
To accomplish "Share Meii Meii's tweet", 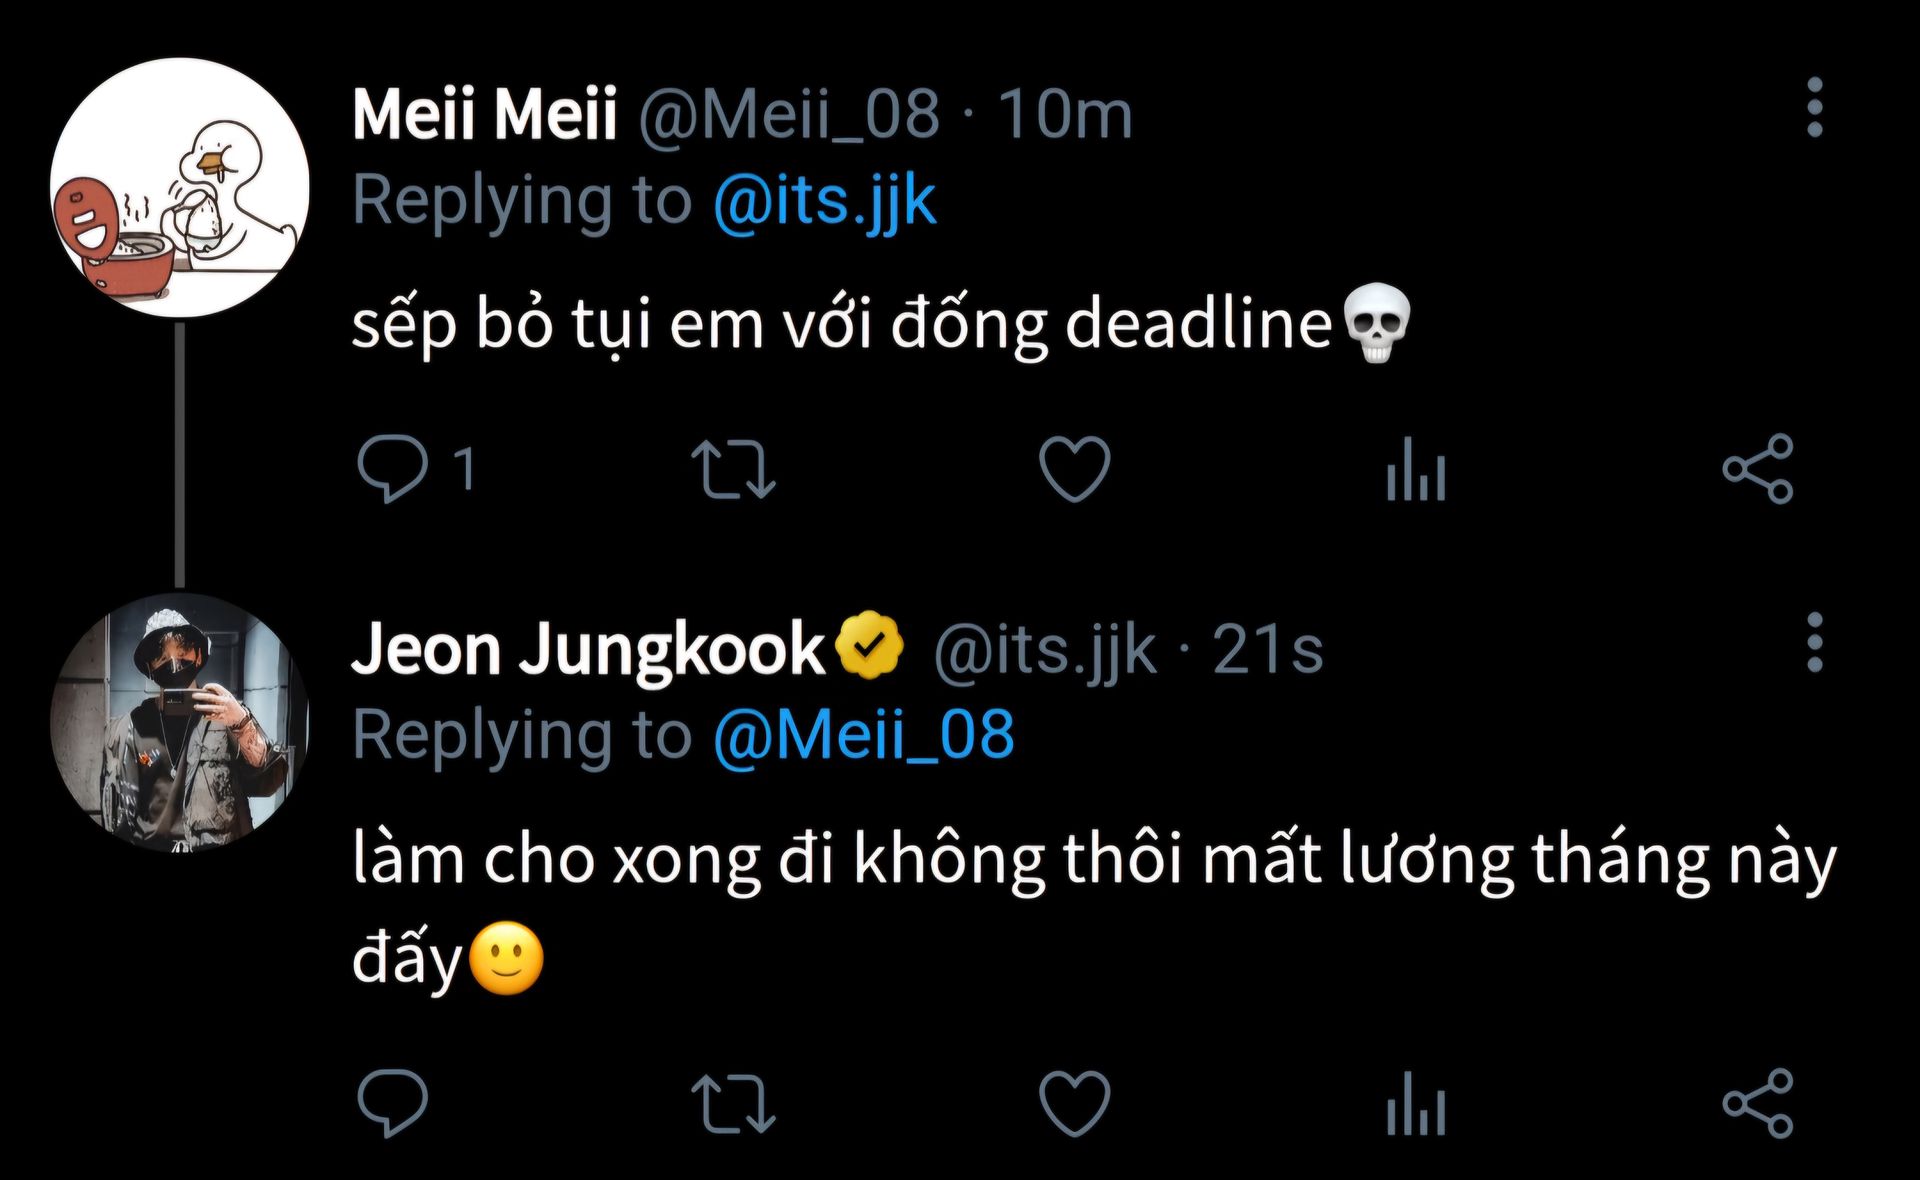I will click(1757, 468).
